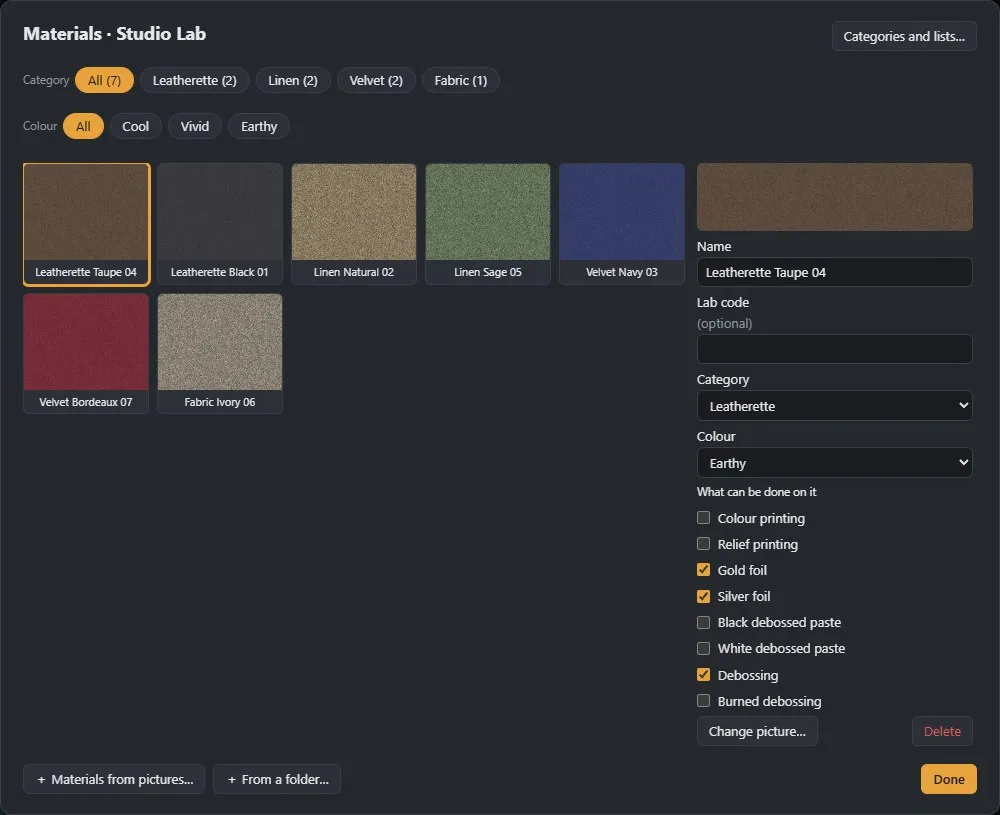Untick the Debossing checkbox
Image resolution: width=1000 pixels, height=815 pixels.
[703, 675]
